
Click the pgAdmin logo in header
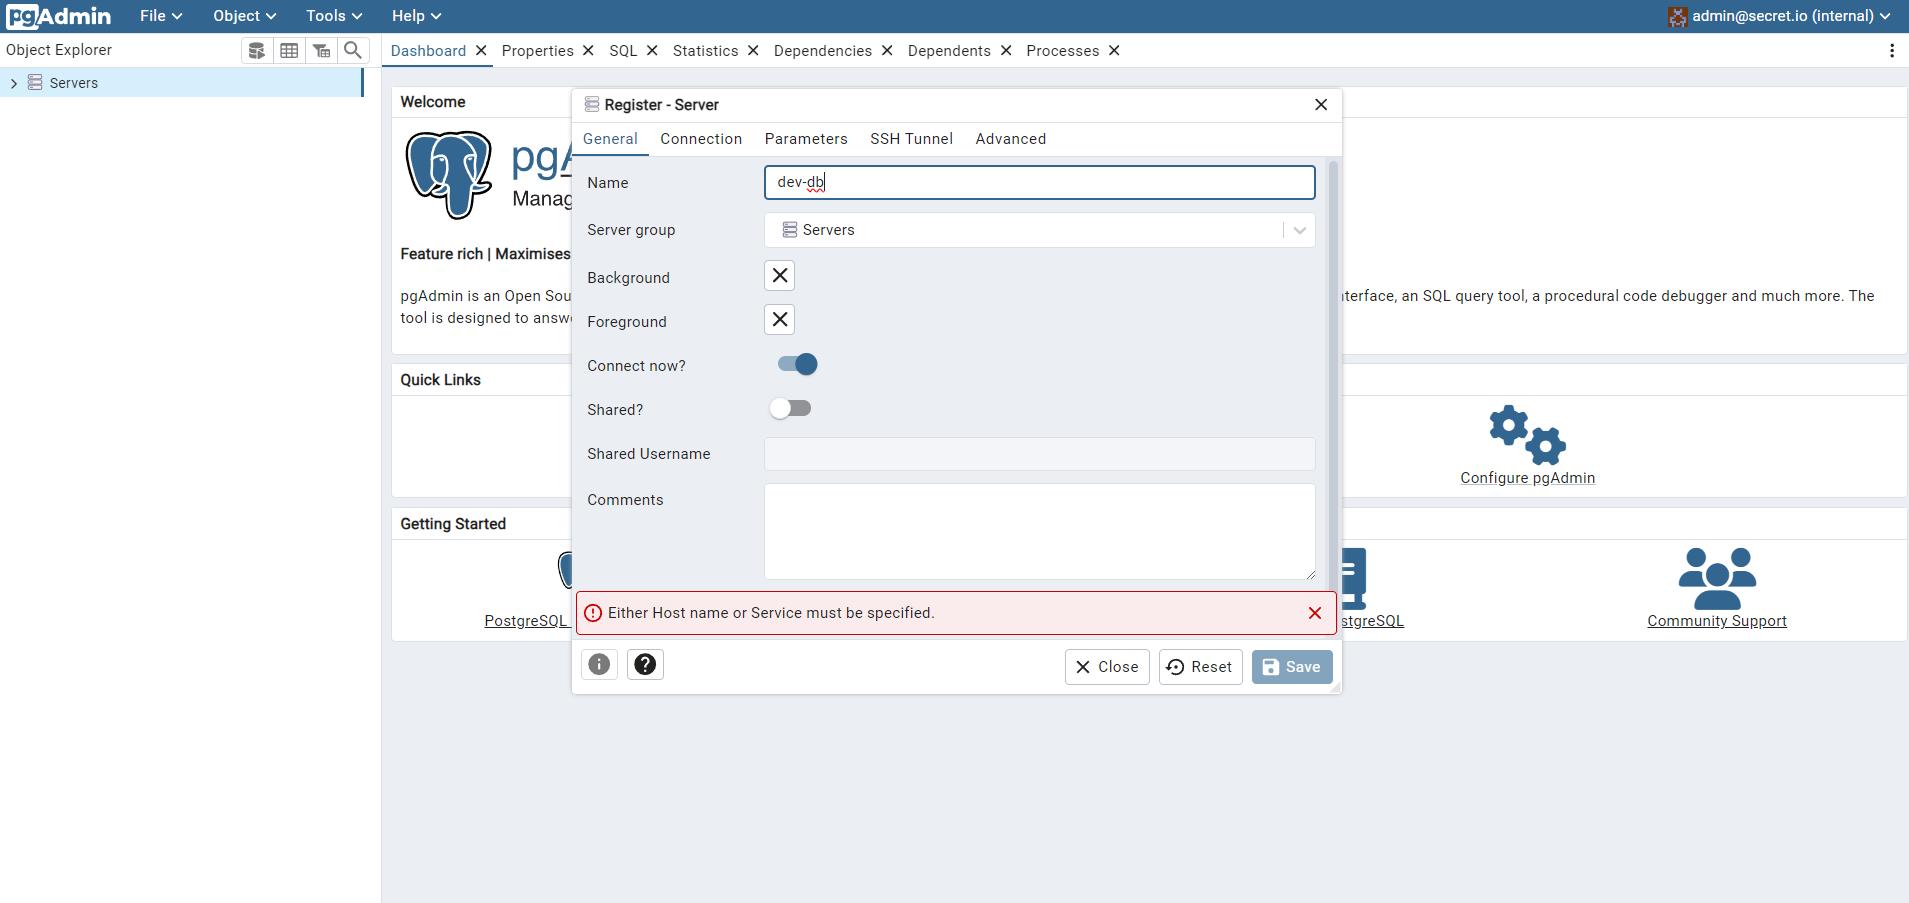coord(59,16)
